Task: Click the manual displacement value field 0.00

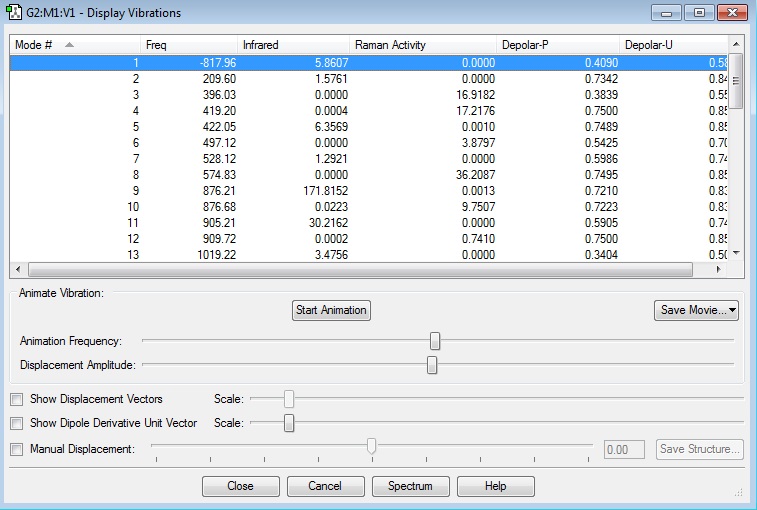Action: pyautogui.click(x=624, y=450)
